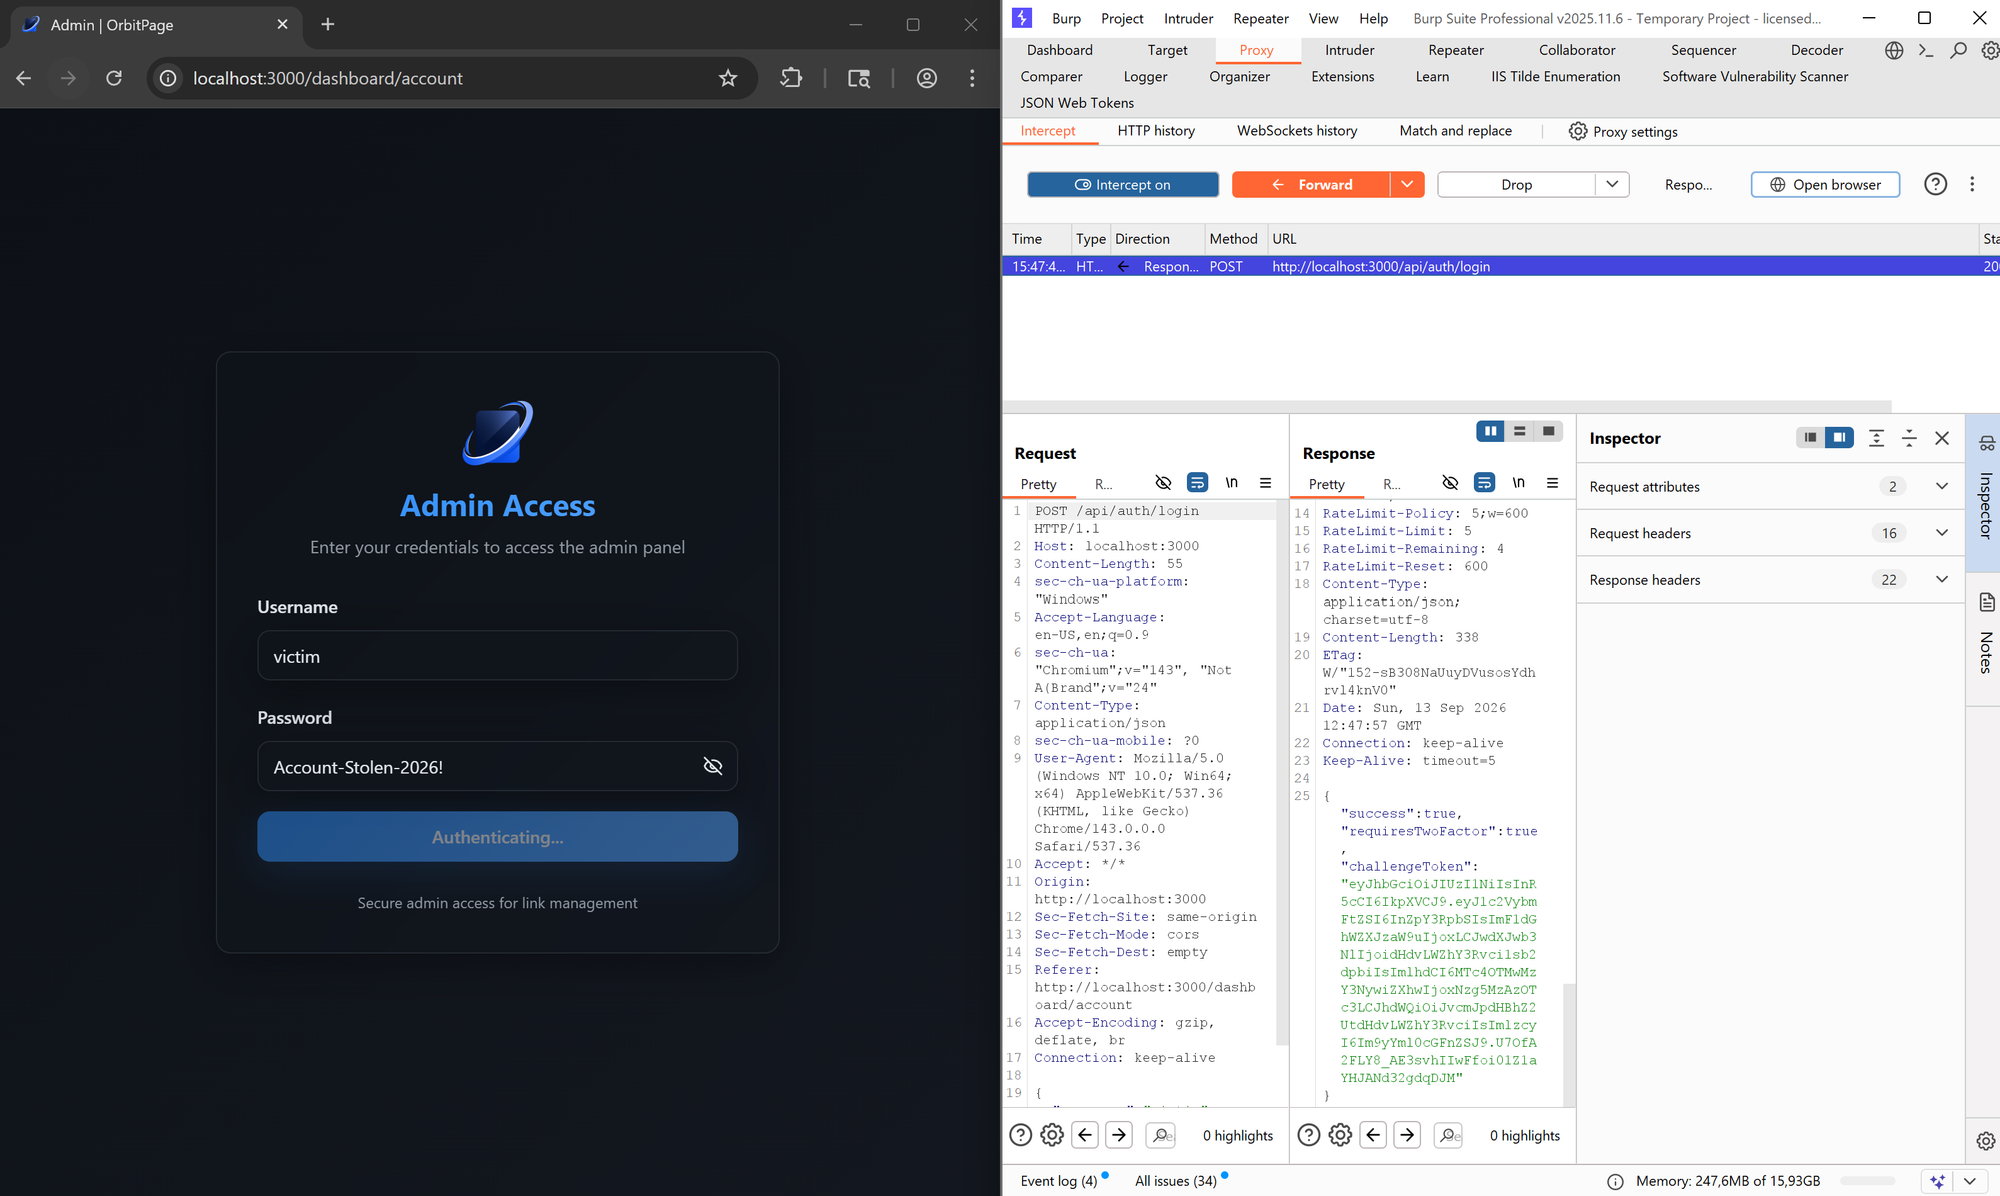This screenshot has height=1196, width=2000.
Task: Switch to HTTP history tab
Action: pyautogui.click(x=1156, y=131)
